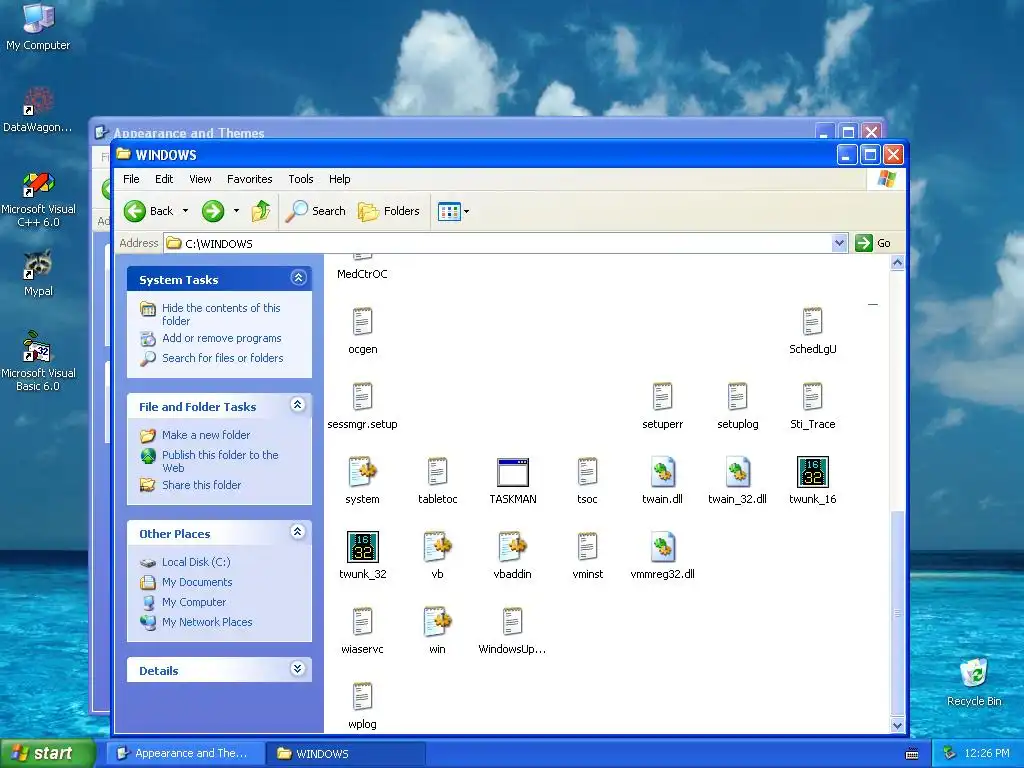
Task: Select the vminst file icon
Action: pyautogui.click(x=587, y=547)
